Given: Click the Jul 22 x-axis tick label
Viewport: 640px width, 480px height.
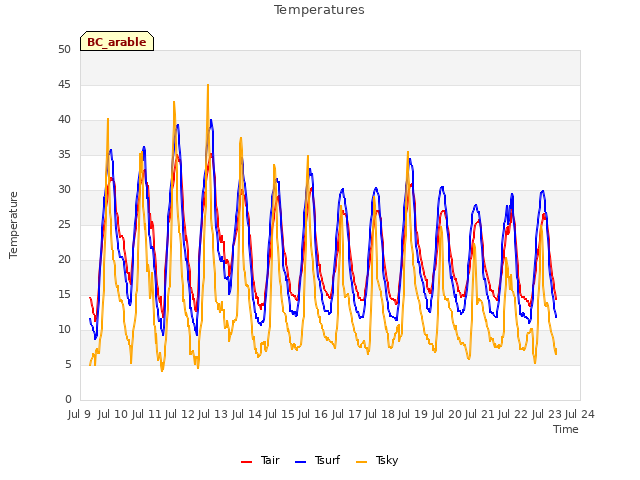Looking at the screenshot, I should coord(513,414).
